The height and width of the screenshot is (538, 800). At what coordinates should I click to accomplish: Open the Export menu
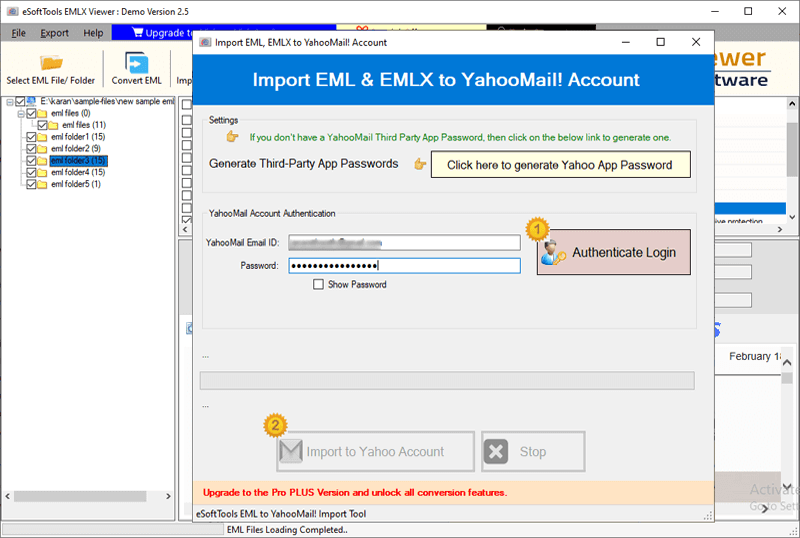(54, 33)
